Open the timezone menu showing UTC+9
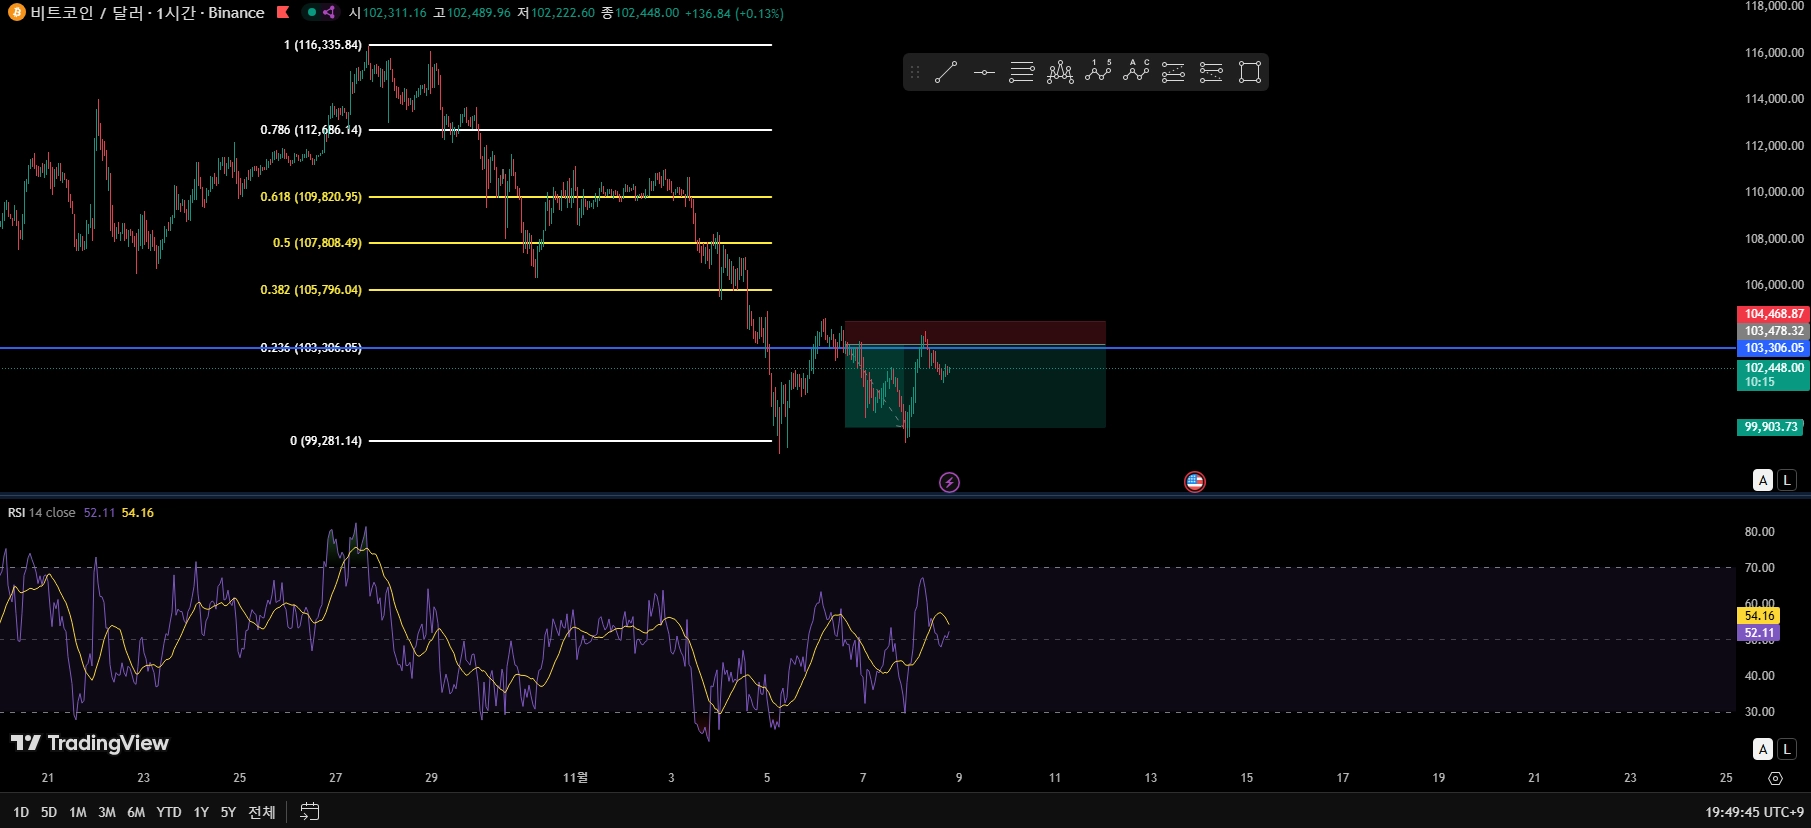Screen dimensions: 1811x828 pos(1755,812)
